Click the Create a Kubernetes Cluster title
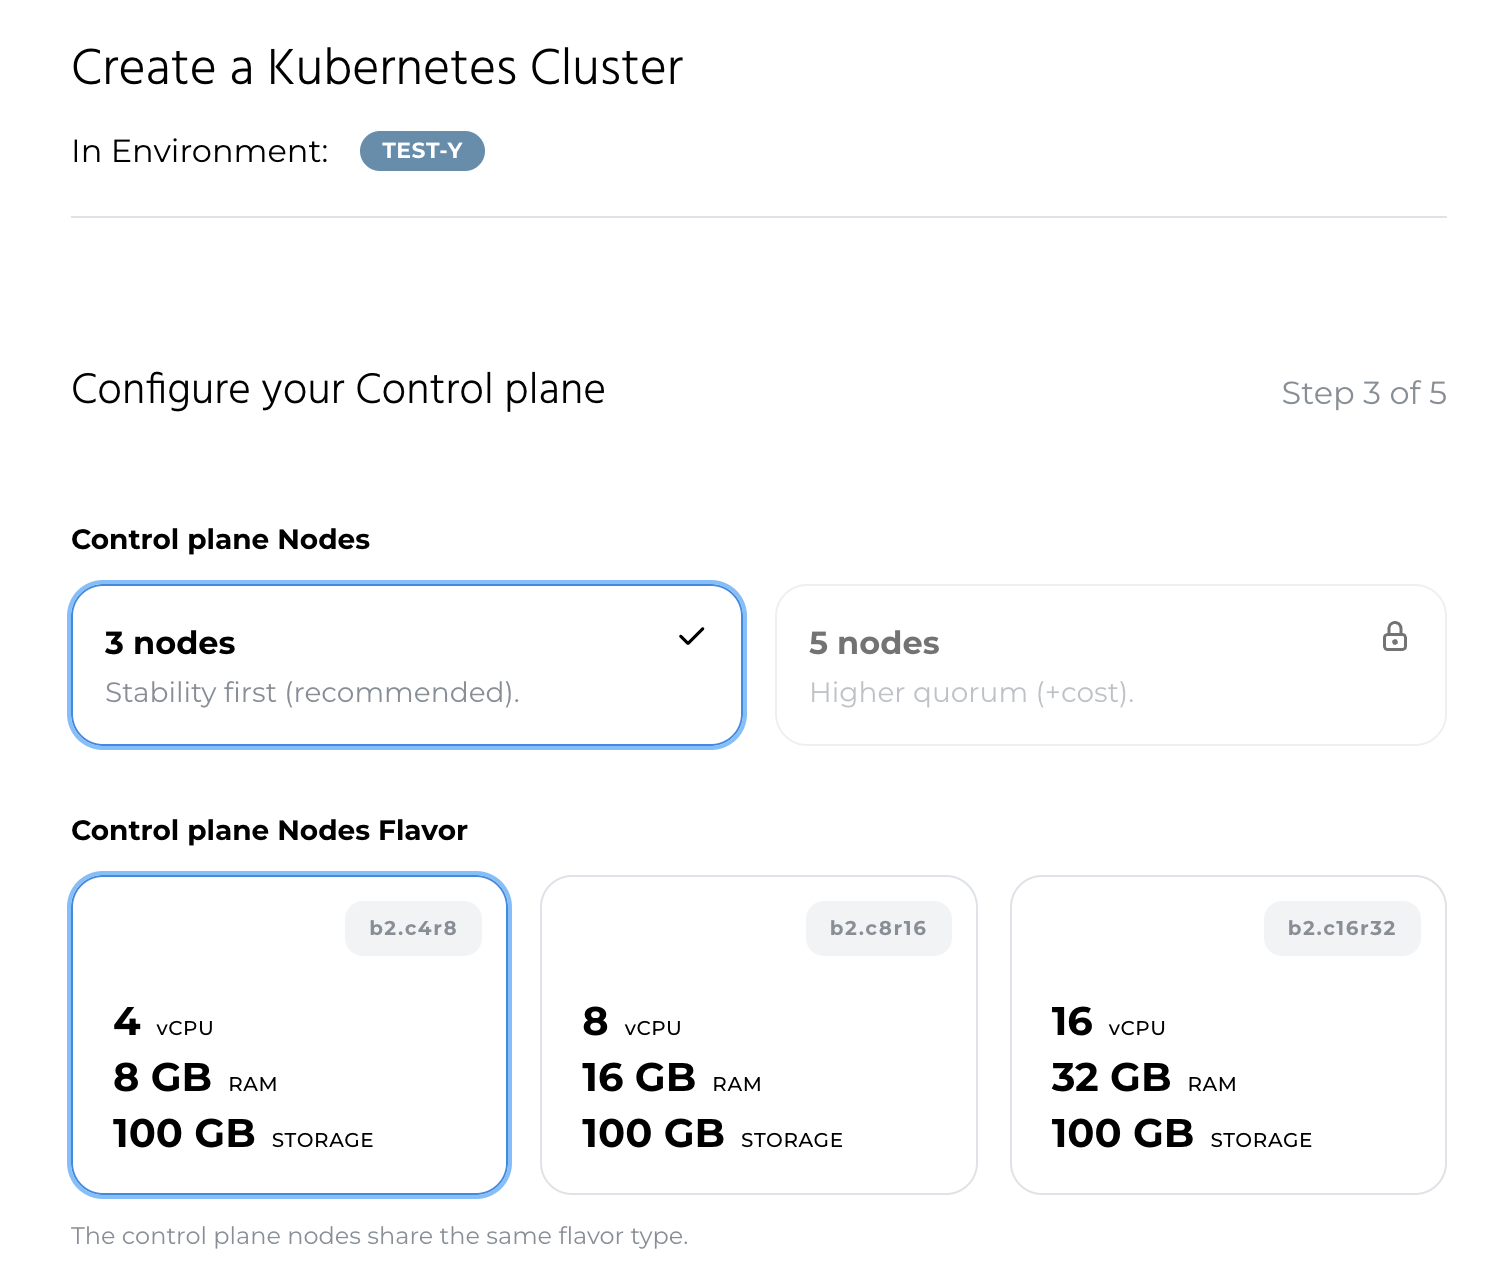1488x1262 pixels. coord(377,68)
